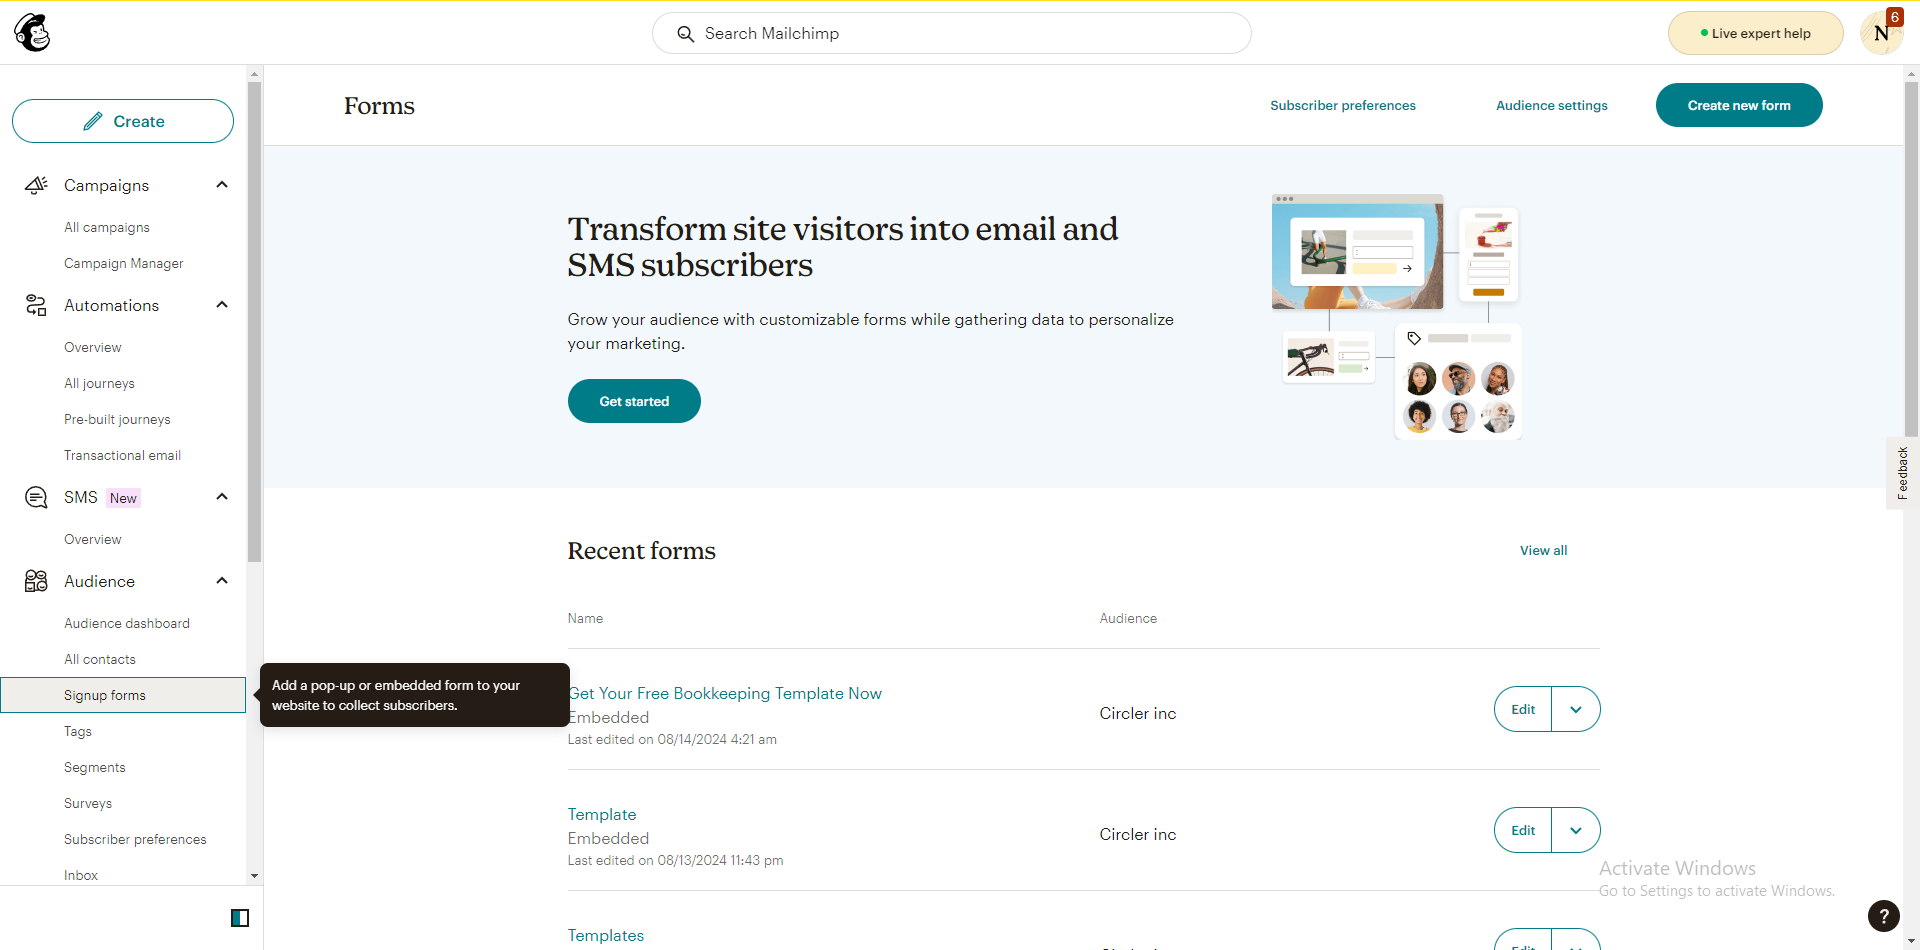The width and height of the screenshot is (1920, 950).
Task: Open All campaigns in sidebar
Action: click(x=107, y=227)
